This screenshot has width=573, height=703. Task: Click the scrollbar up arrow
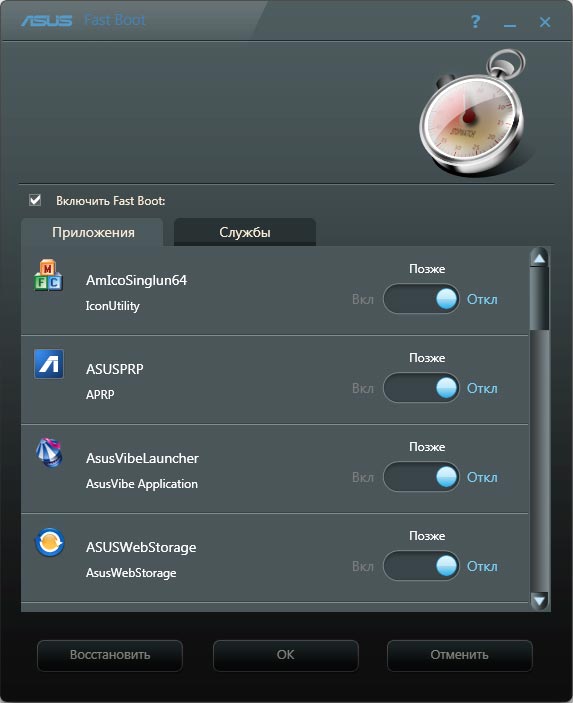click(x=539, y=258)
